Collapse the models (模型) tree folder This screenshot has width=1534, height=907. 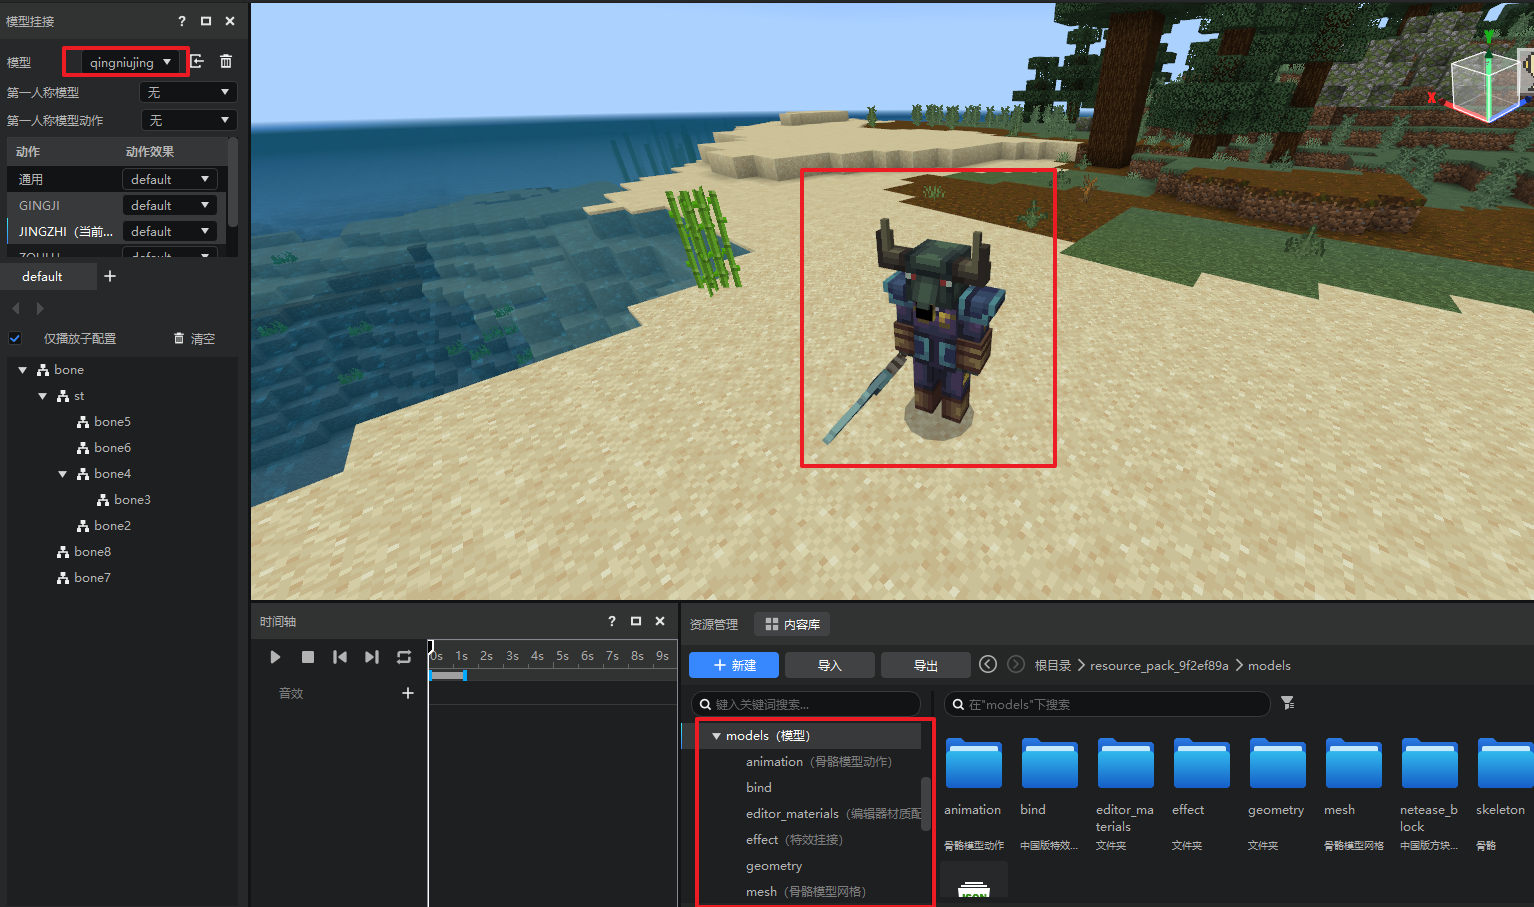716,736
